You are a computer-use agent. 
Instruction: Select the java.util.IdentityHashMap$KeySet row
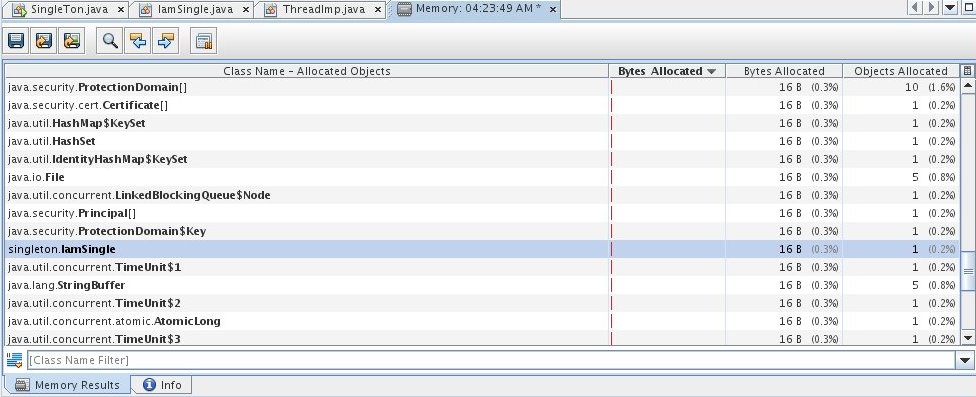click(482, 159)
